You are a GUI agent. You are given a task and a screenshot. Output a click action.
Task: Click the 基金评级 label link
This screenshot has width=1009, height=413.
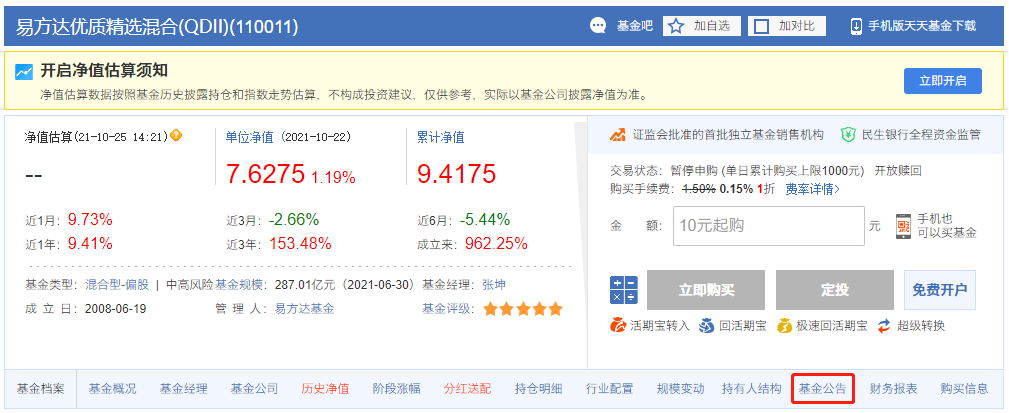[445, 309]
